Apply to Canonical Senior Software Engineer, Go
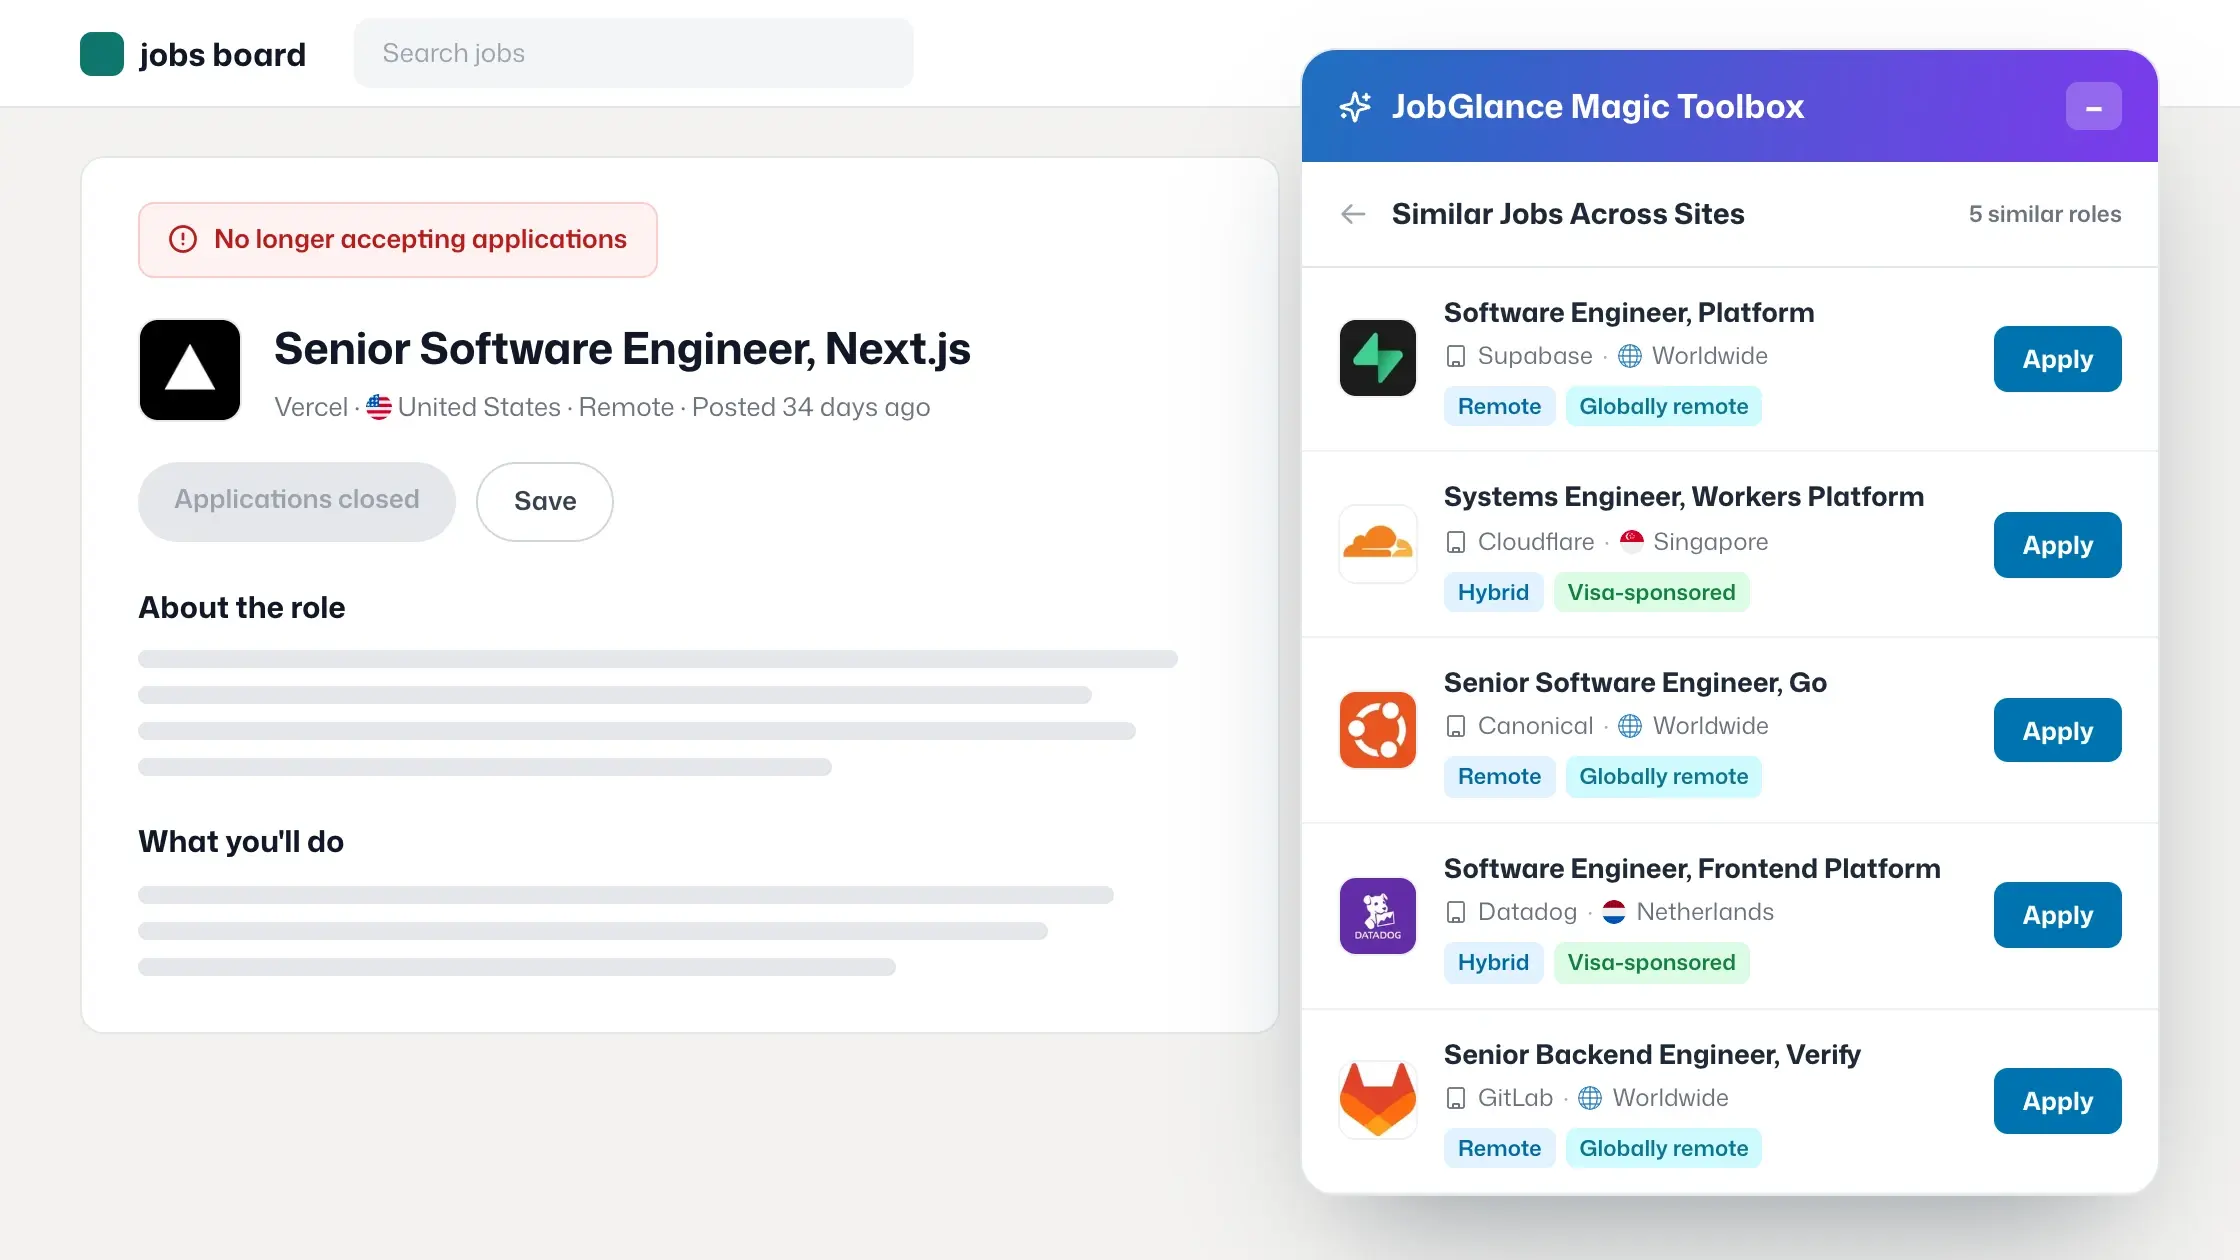The width and height of the screenshot is (2240, 1260). click(x=2057, y=731)
